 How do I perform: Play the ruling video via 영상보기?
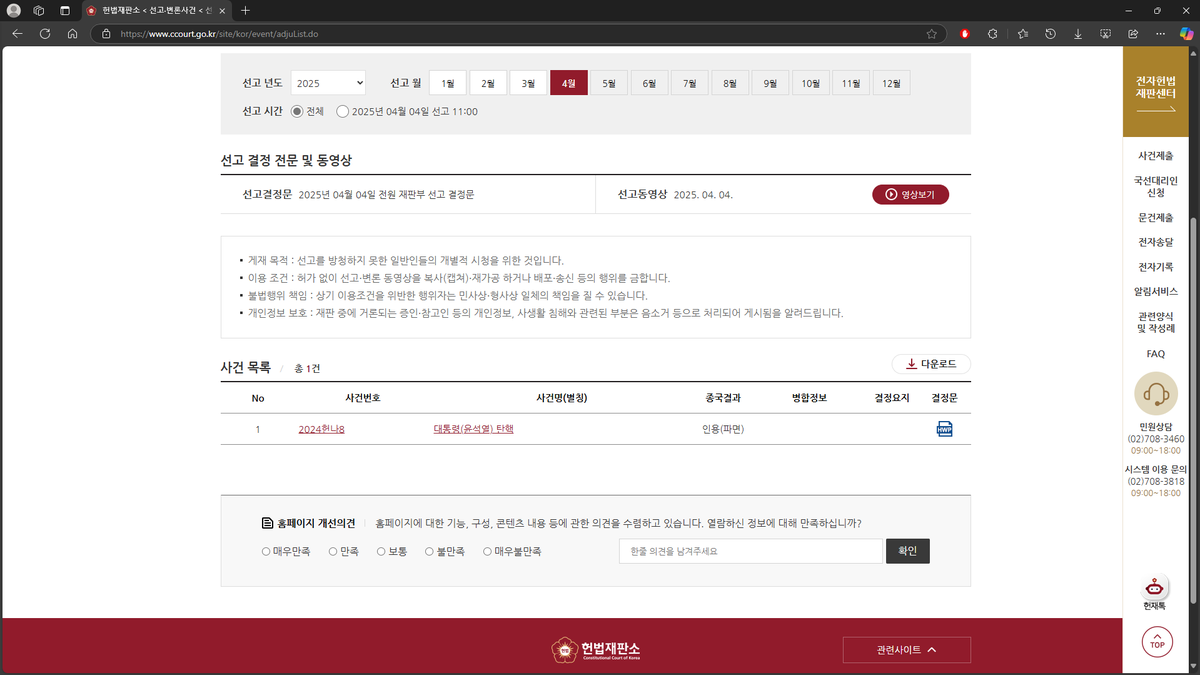[910, 194]
